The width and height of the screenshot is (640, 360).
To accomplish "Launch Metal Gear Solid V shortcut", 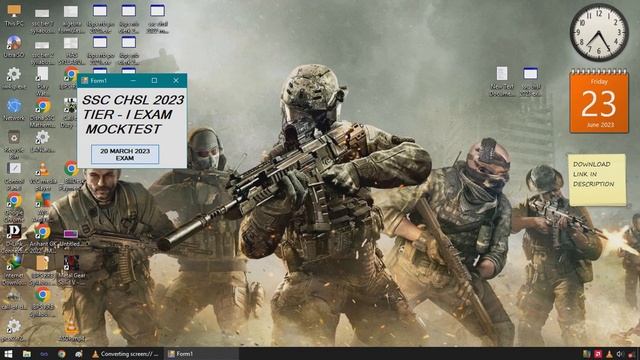I will pos(71,270).
